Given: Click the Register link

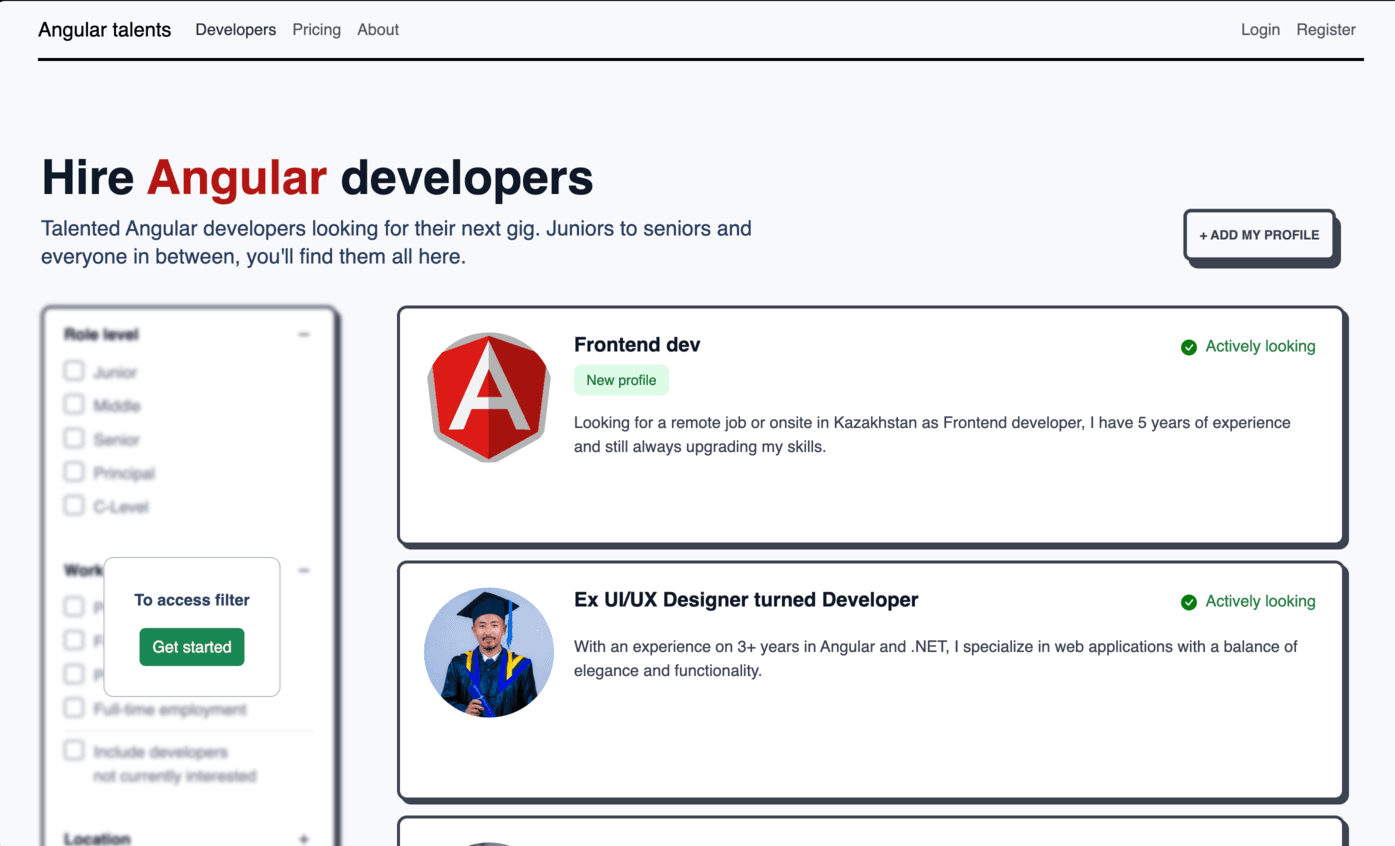Looking at the screenshot, I should (x=1325, y=30).
